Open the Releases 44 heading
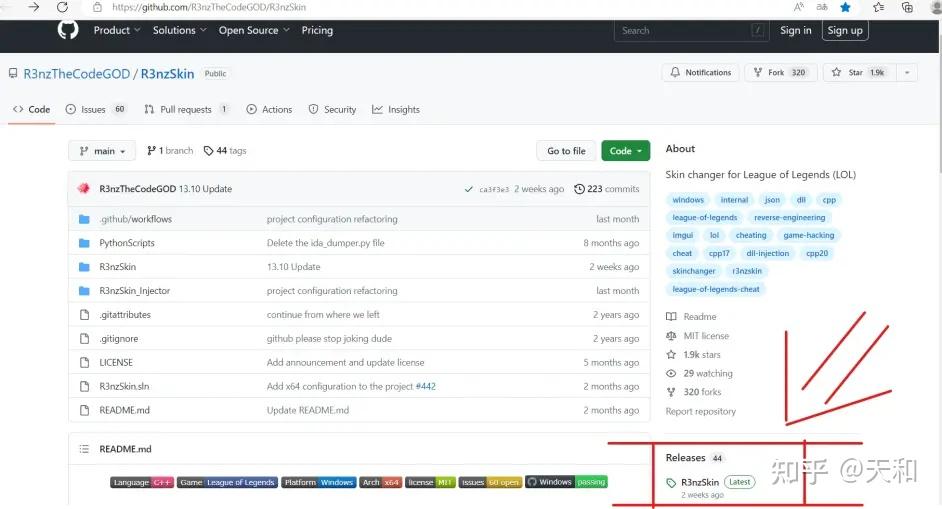942x509 pixels. (x=694, y=458)
